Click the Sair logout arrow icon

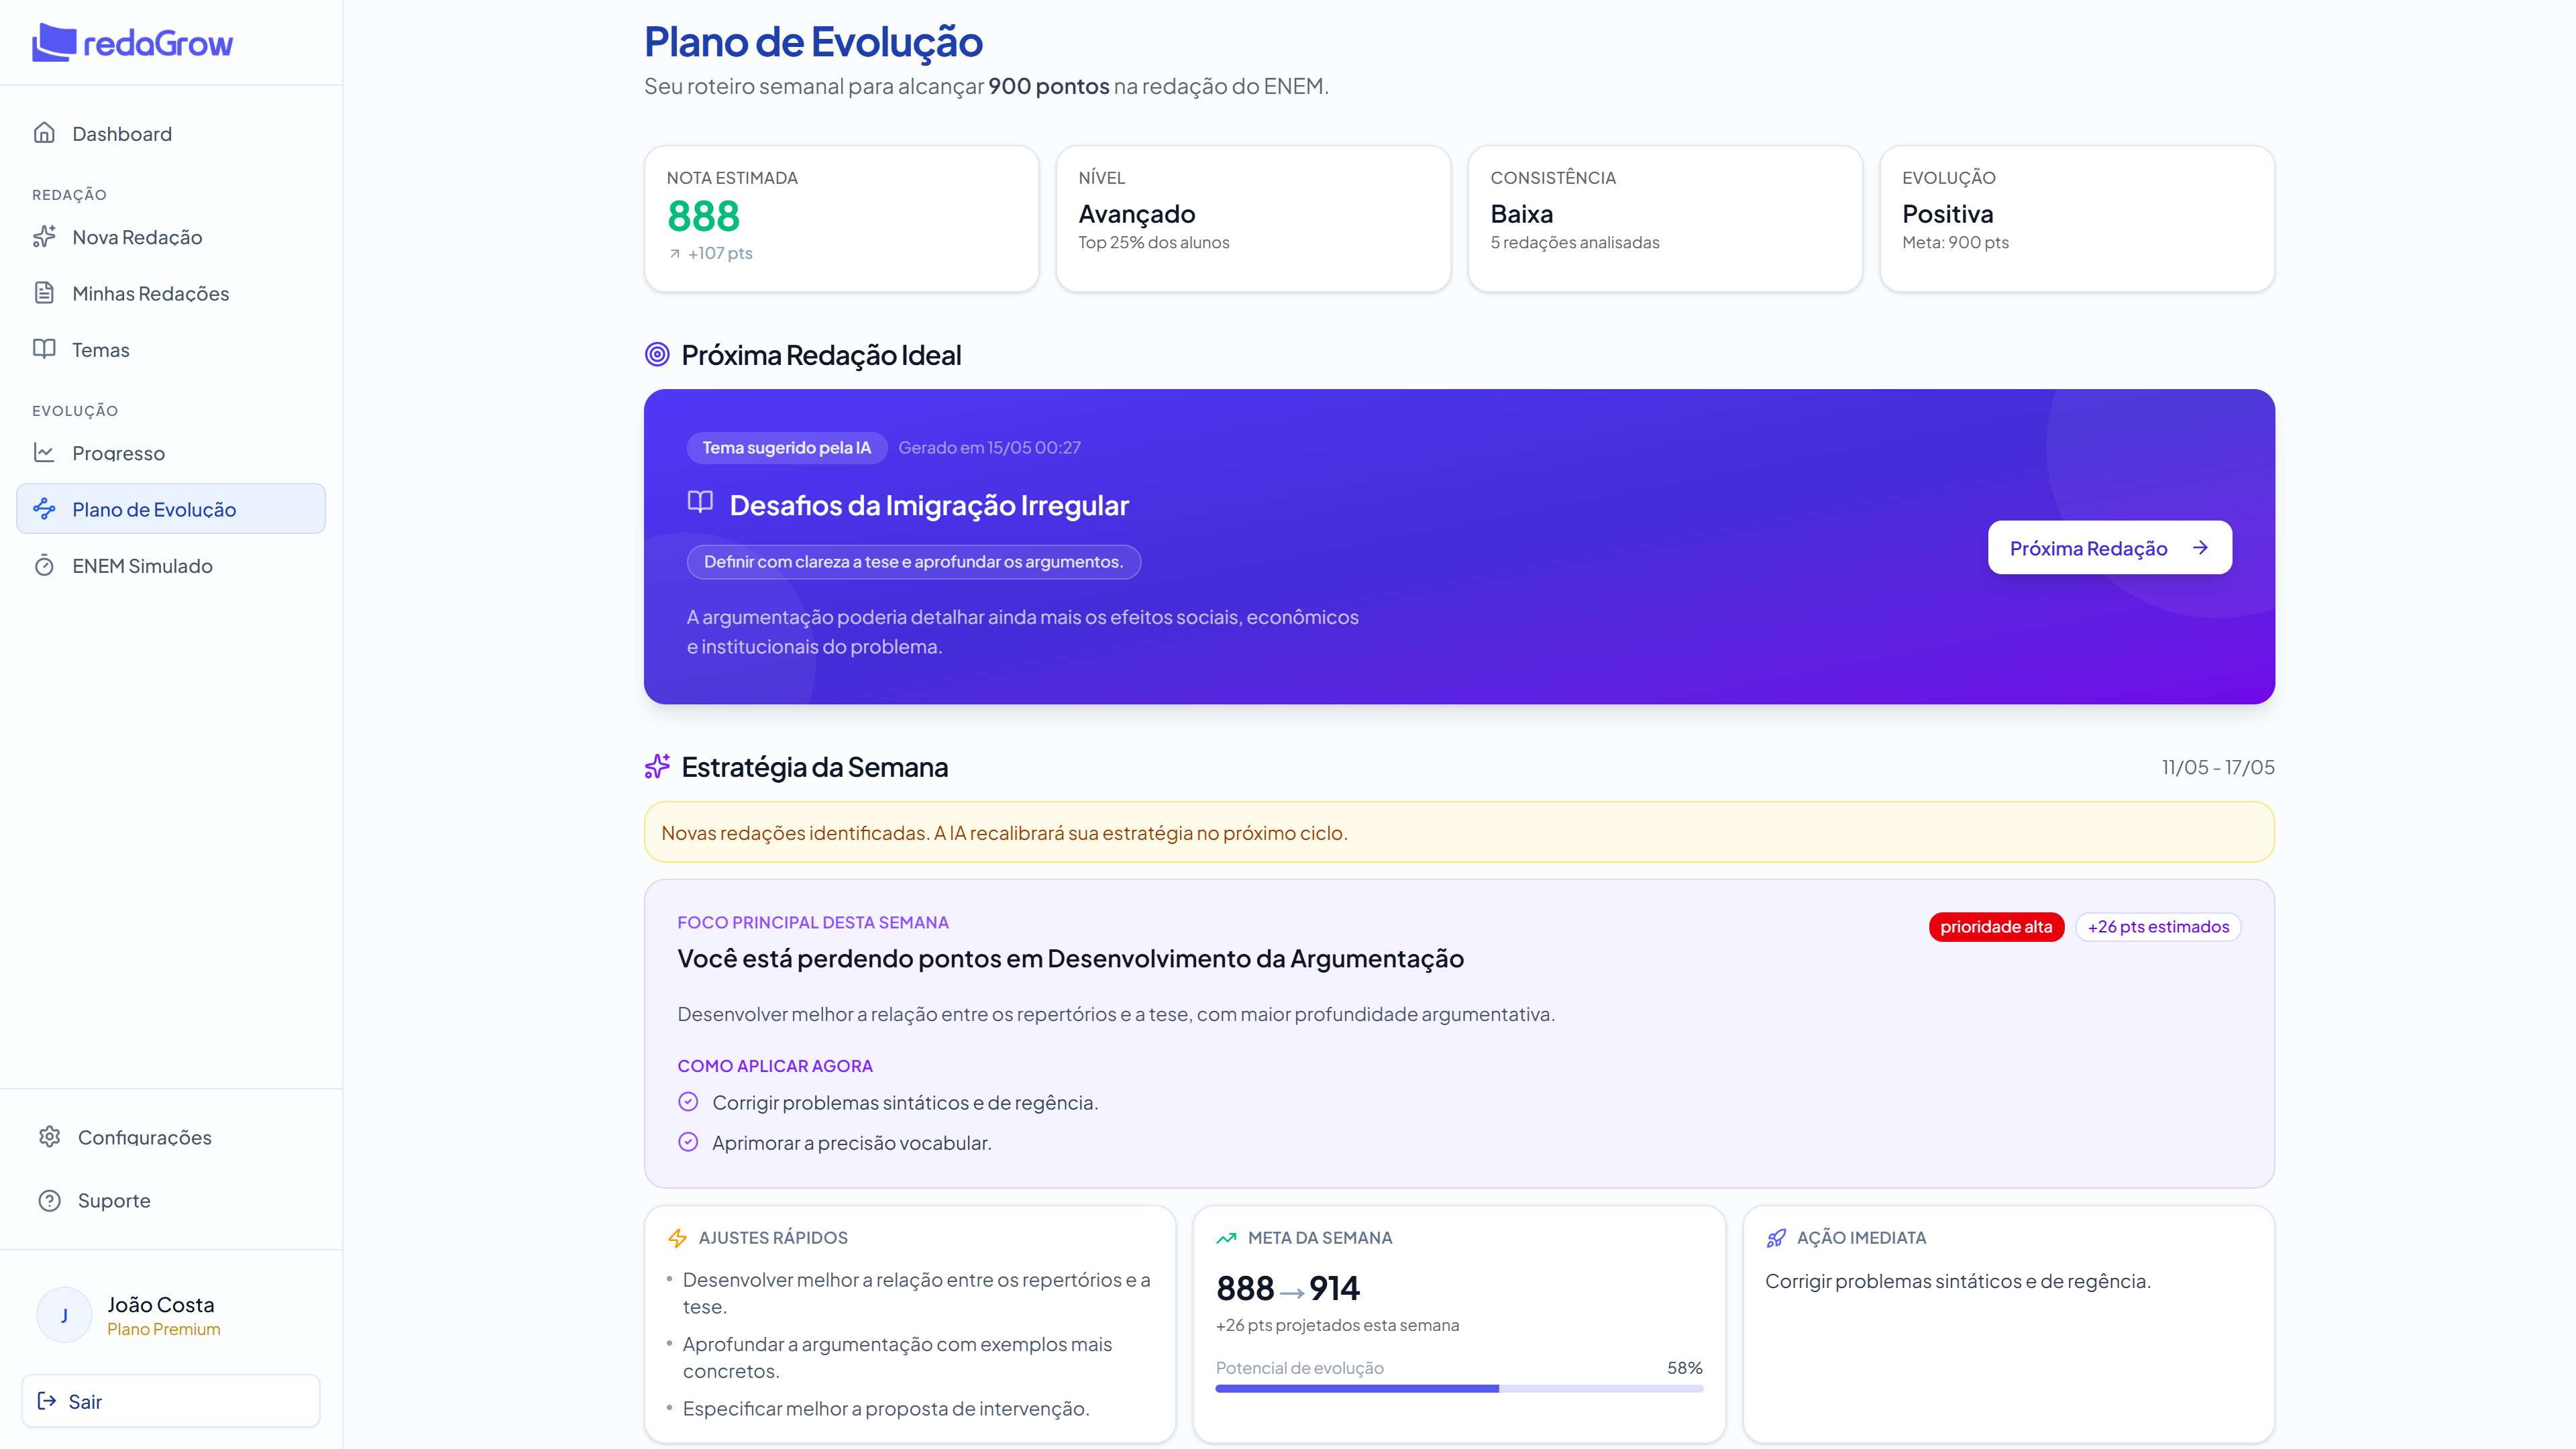point(46,1401)
